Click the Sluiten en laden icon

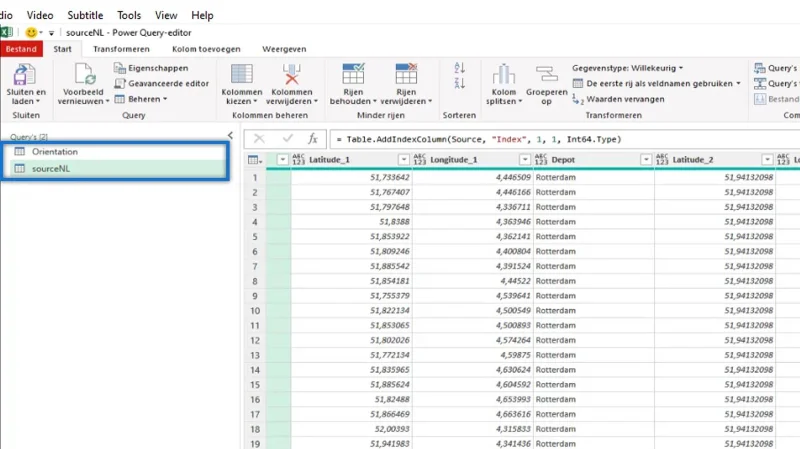[x=24, y=74]
